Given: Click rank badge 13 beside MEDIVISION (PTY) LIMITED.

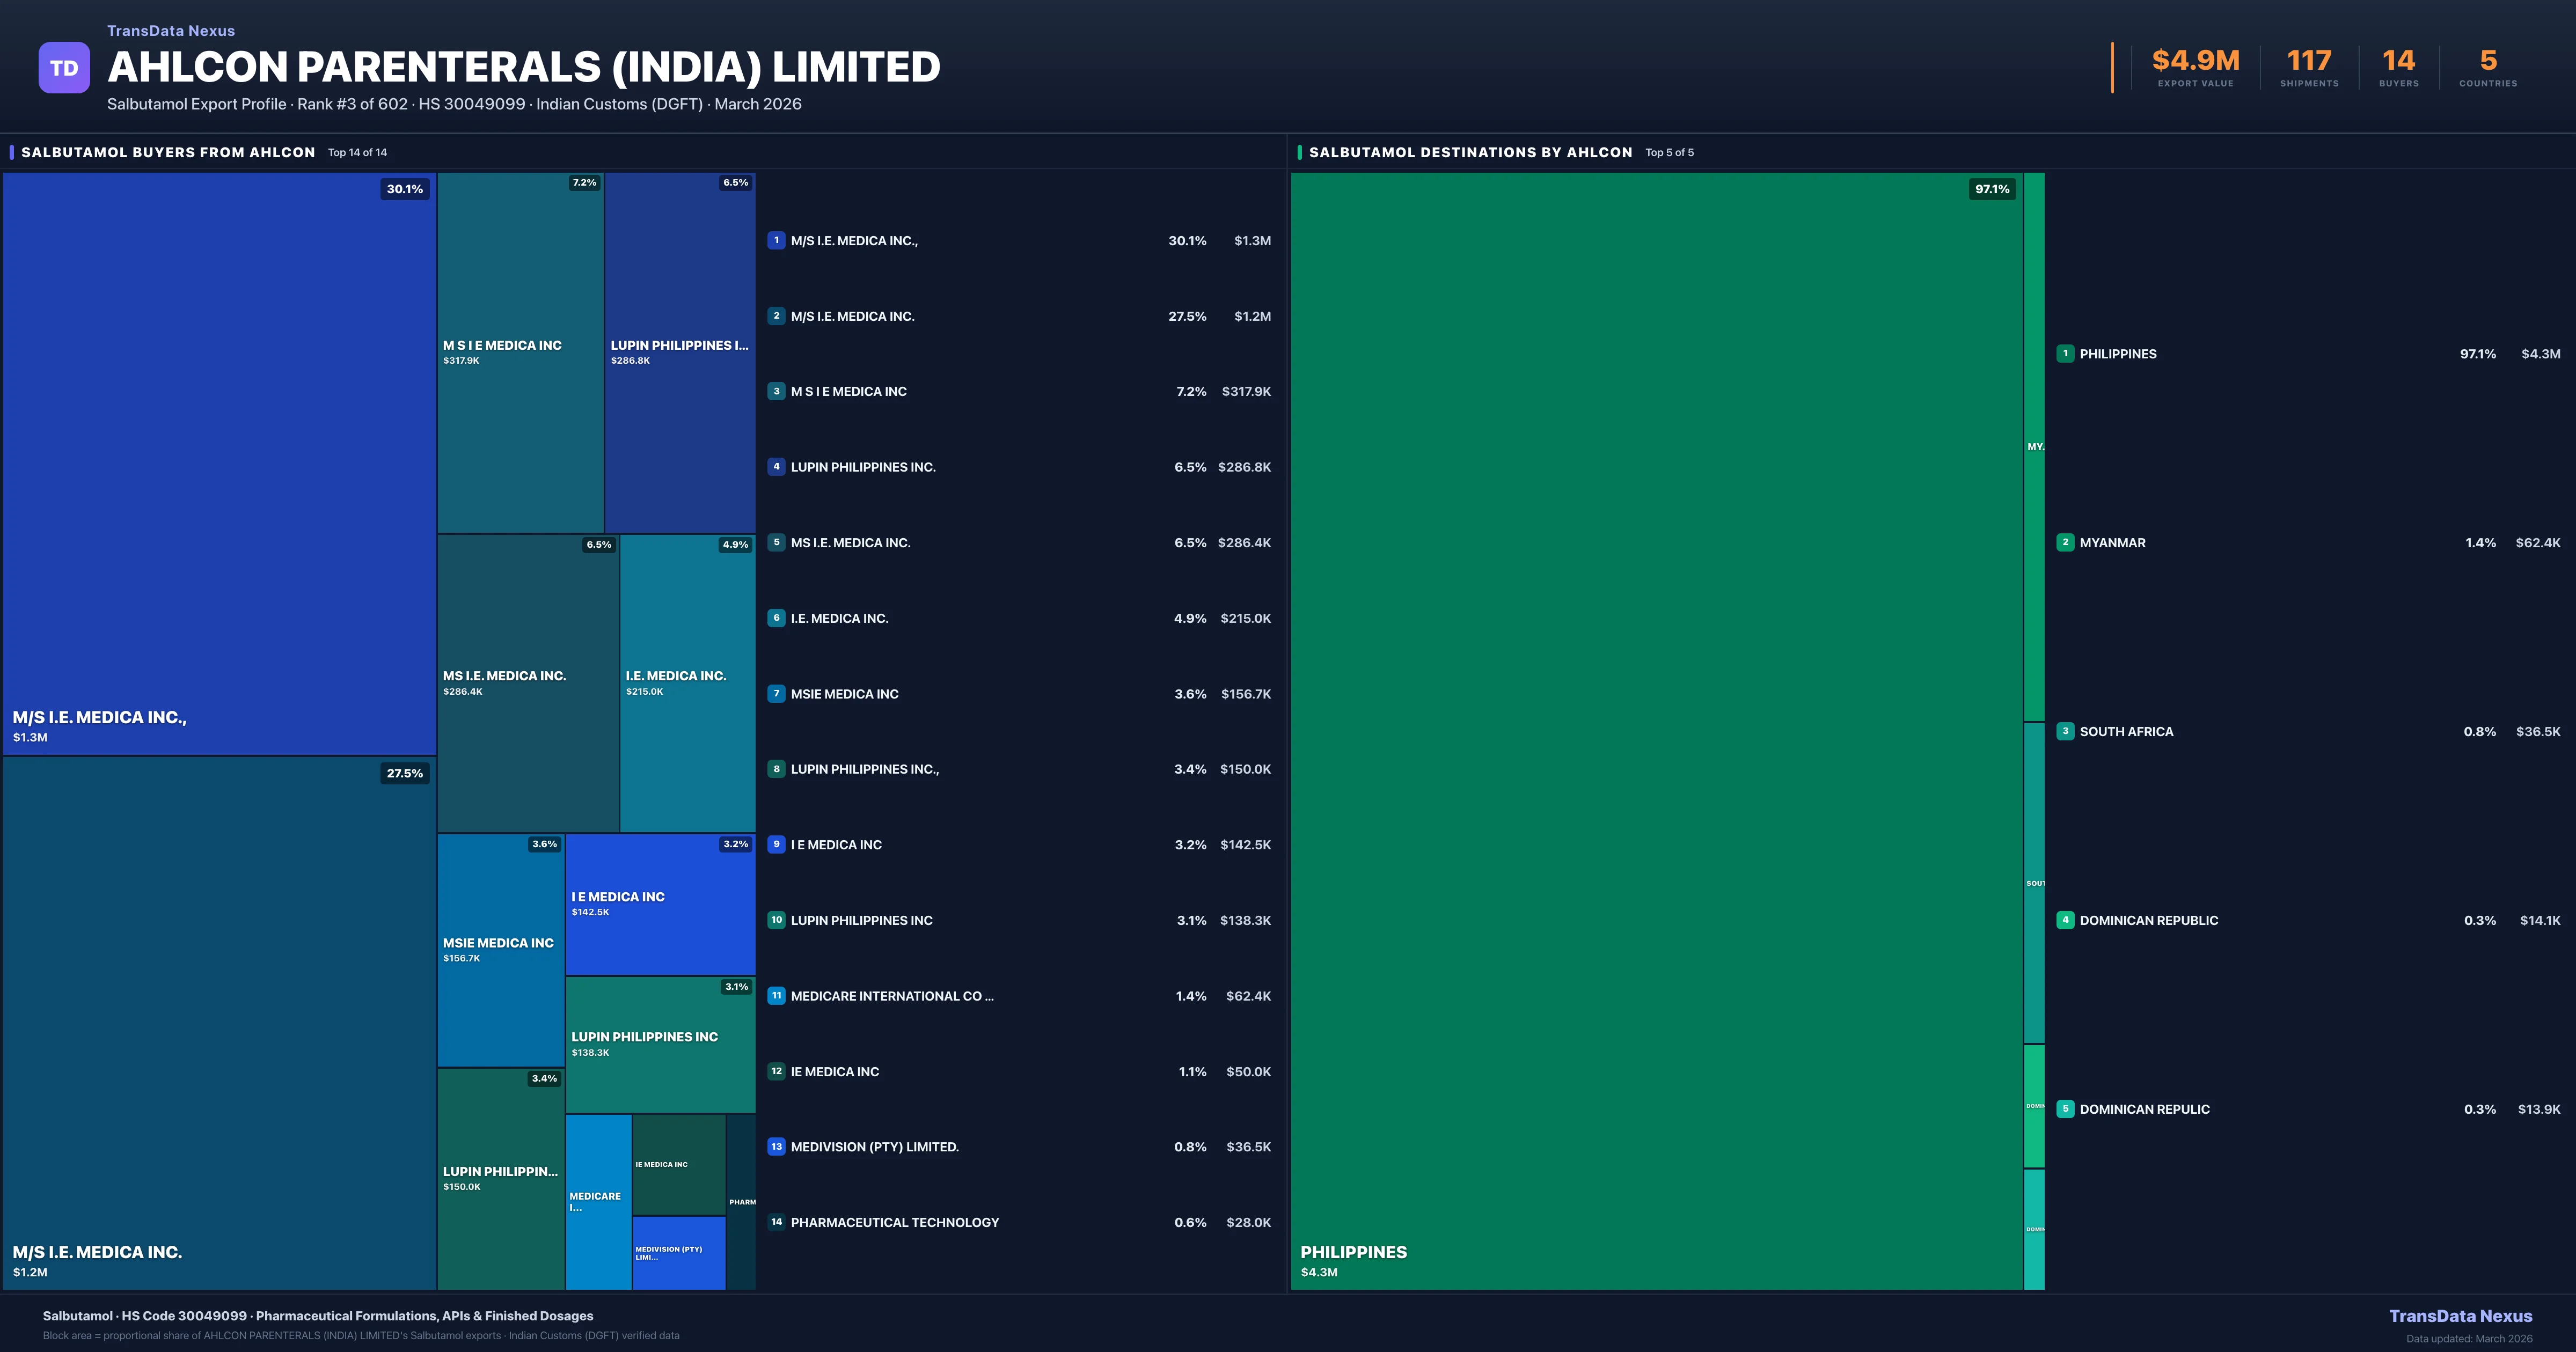Looking at the screenshot, I should coord(776,1147).
